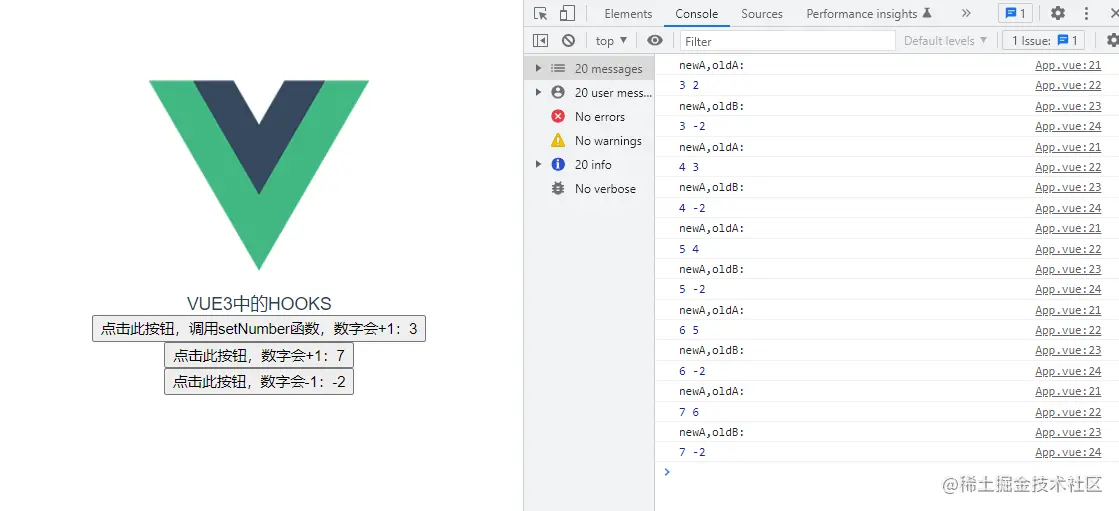Open App.vue:24 link beside '5 -2'

pos(1068,290)
